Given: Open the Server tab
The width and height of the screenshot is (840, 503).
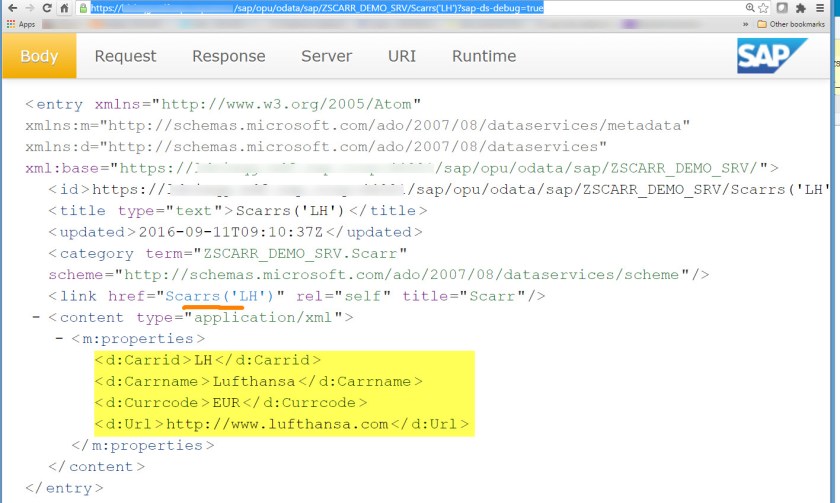Looking at the screenshot, I should pos(326,56).
